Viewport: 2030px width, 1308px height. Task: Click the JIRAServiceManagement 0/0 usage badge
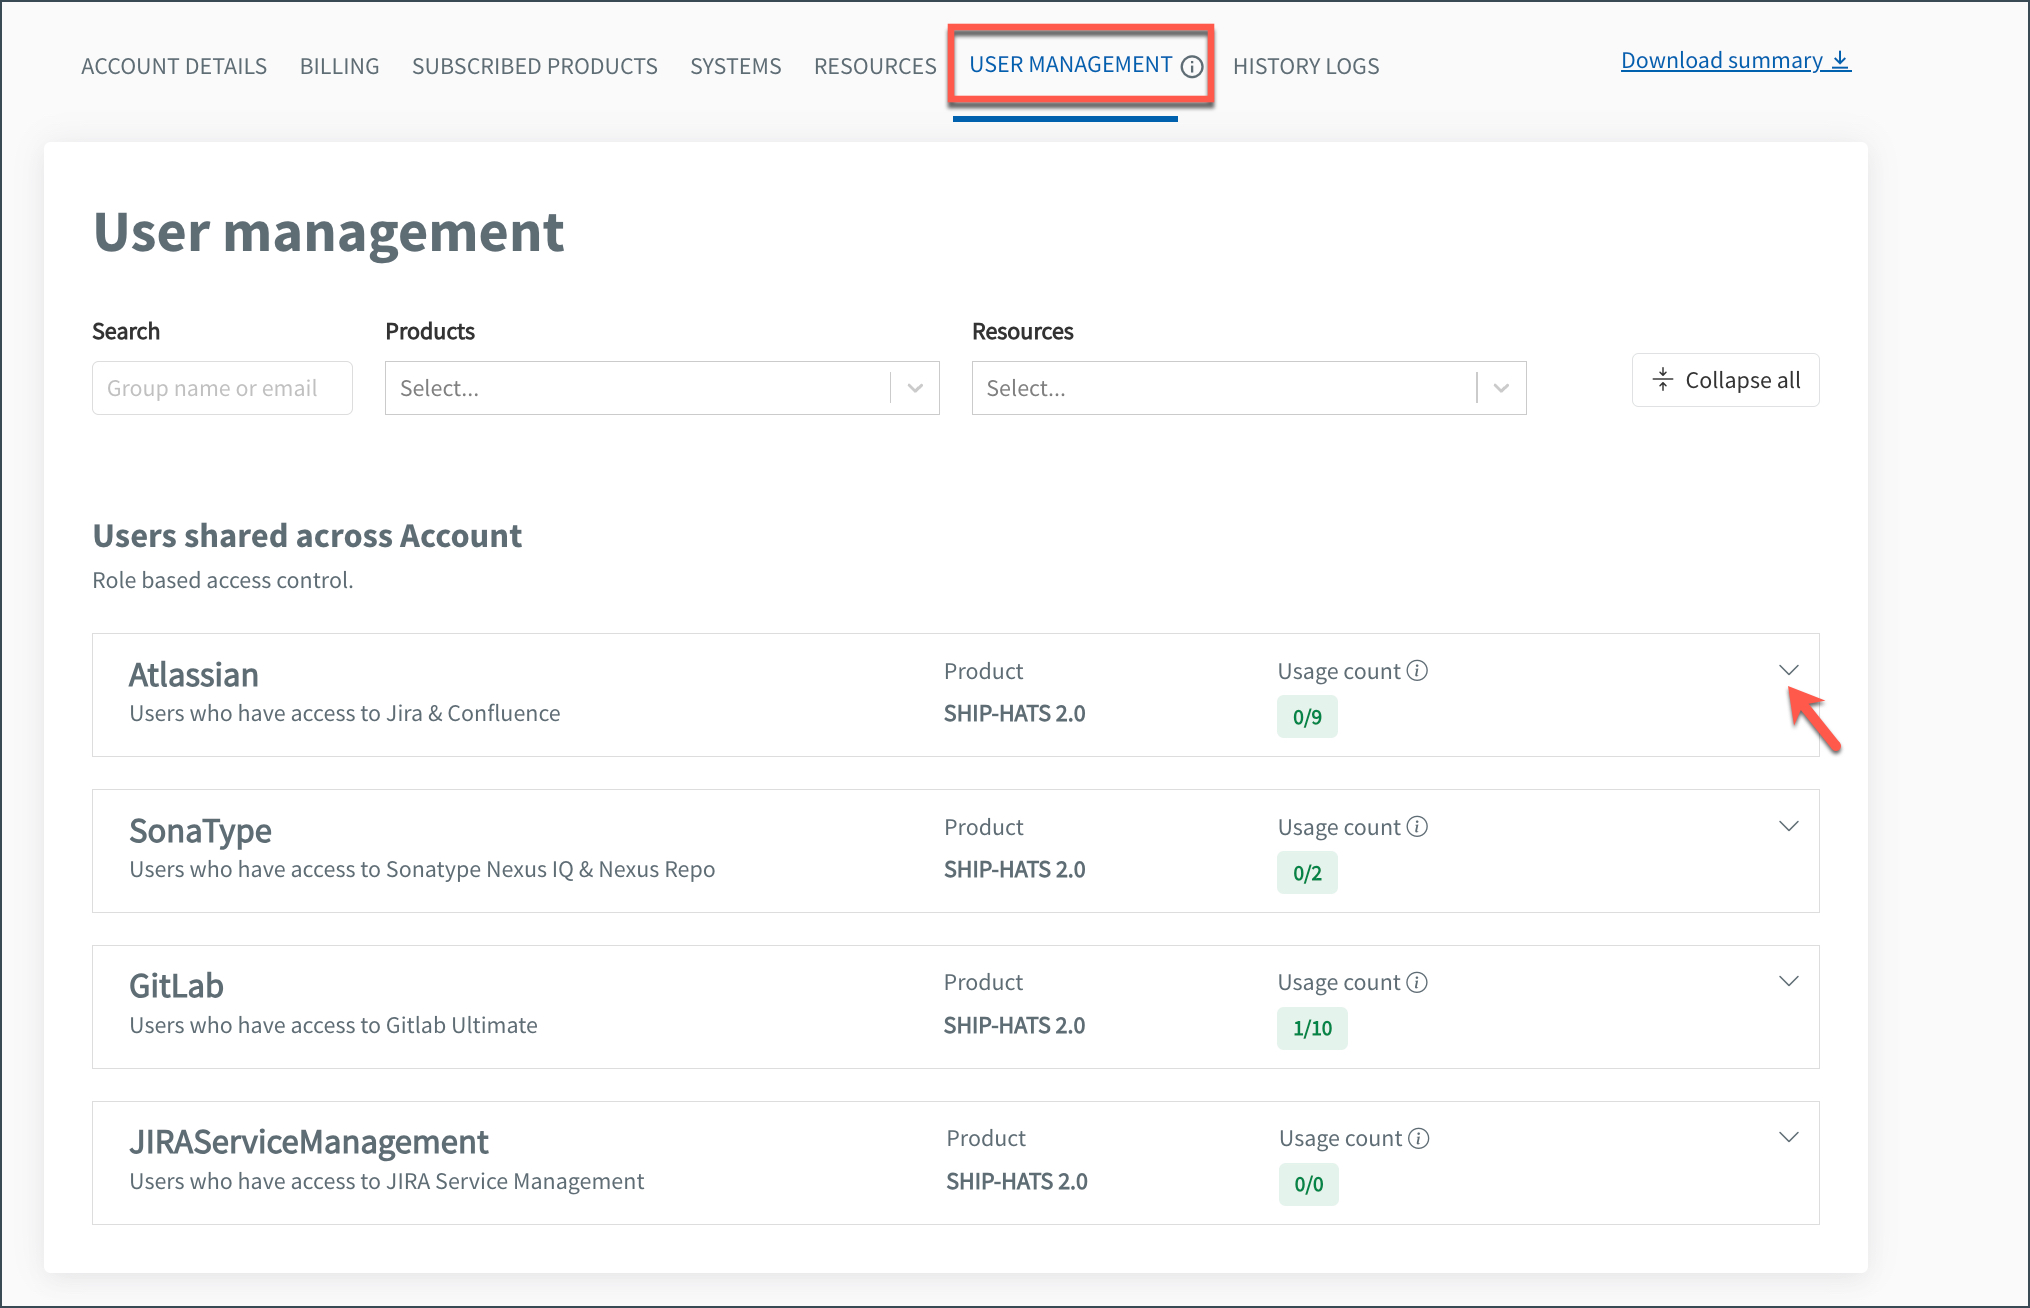click(x=1309, y=1184)
